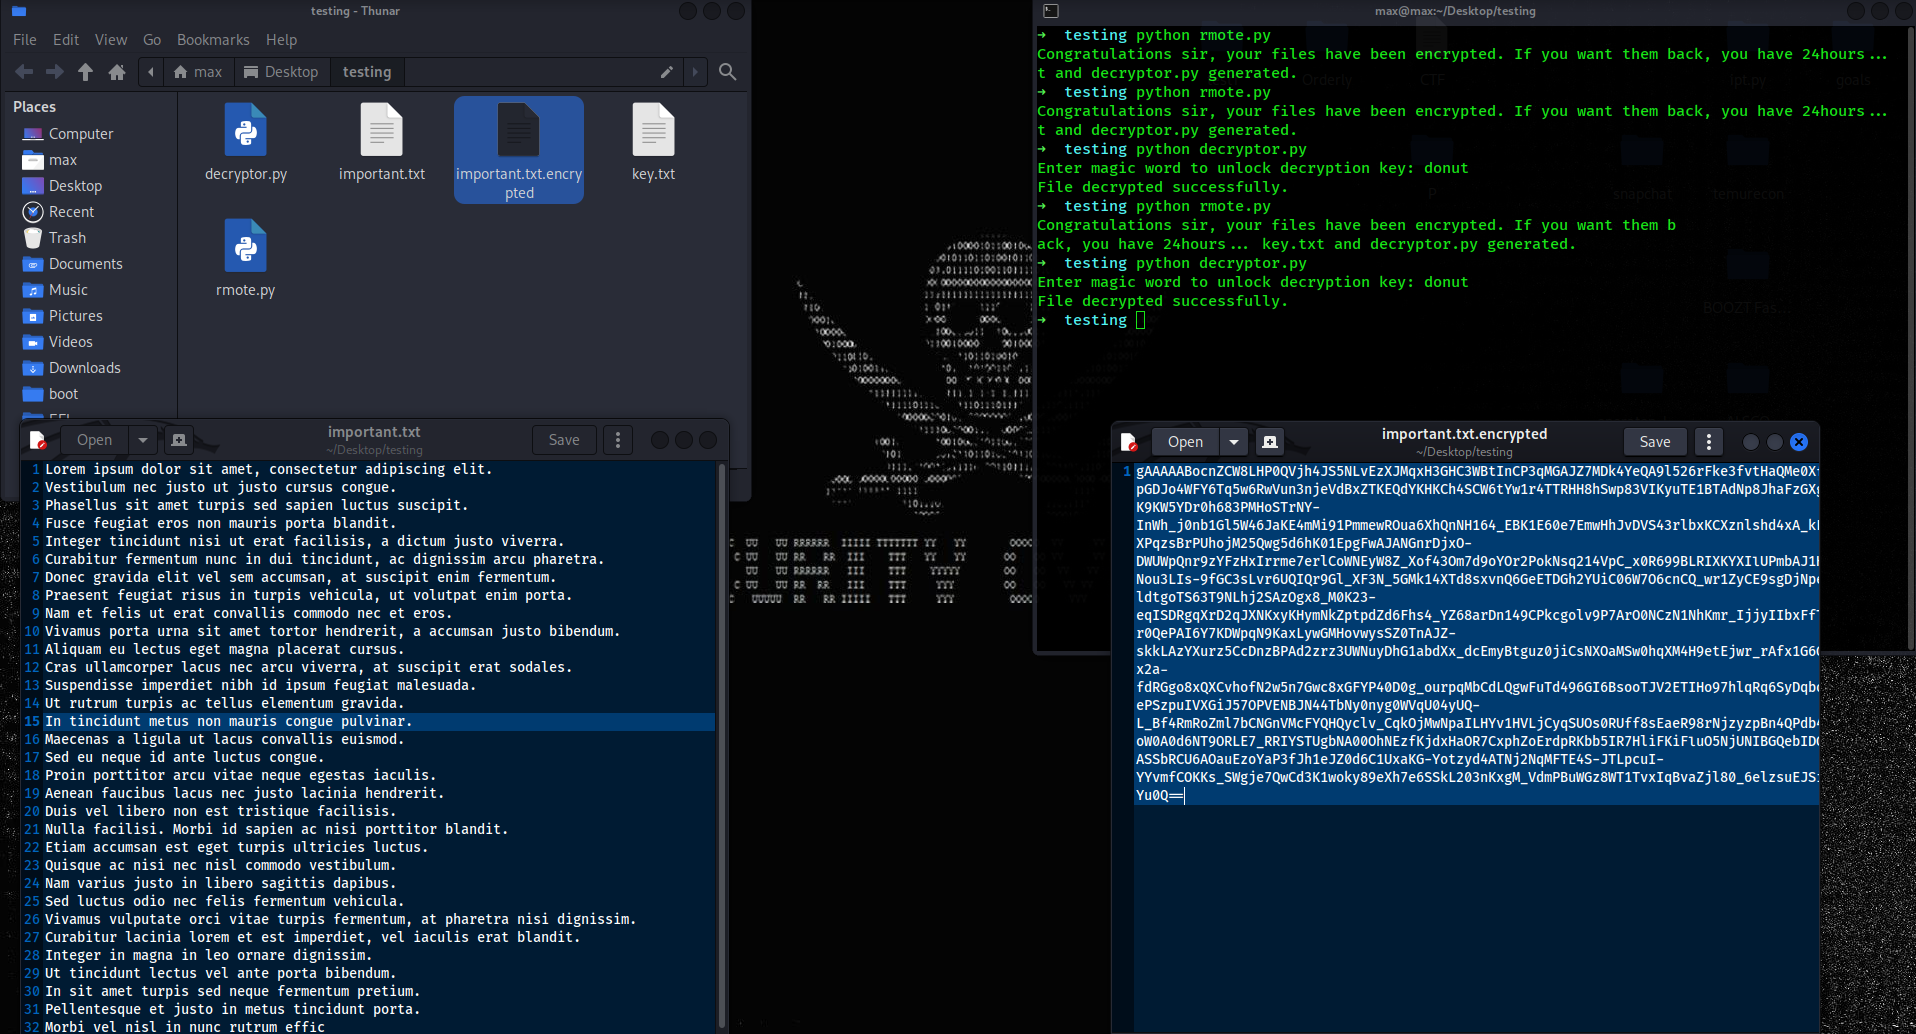
Task: Go up to parent folder arrow
Action: click(x=86, y=72)
